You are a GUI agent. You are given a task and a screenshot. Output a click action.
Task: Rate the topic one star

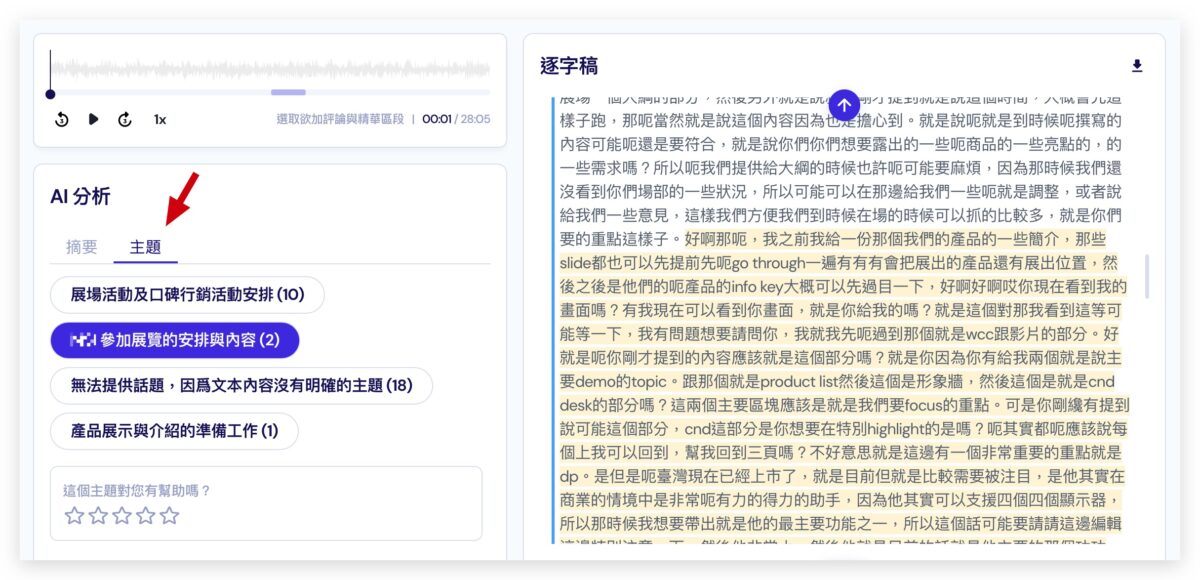[x=74, y=516]
